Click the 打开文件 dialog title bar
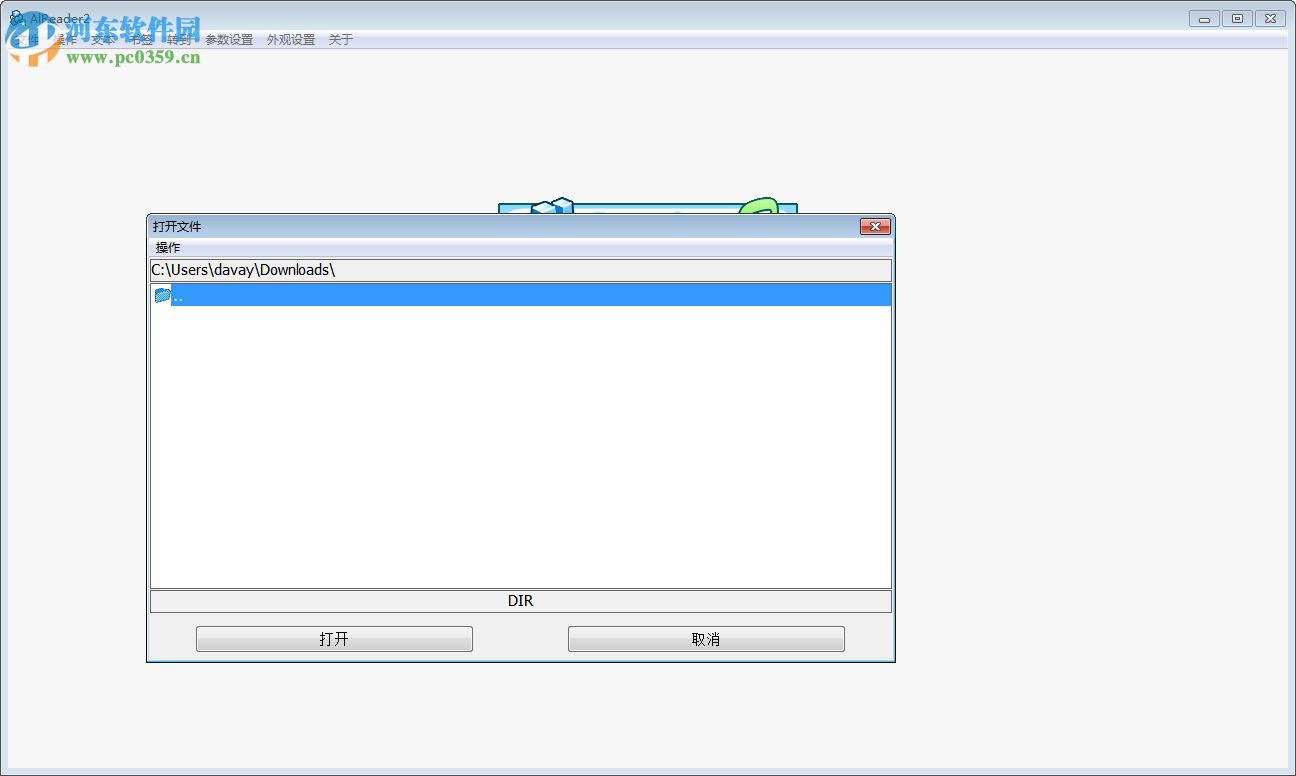The image size is (1296, 776). point(450,226)
